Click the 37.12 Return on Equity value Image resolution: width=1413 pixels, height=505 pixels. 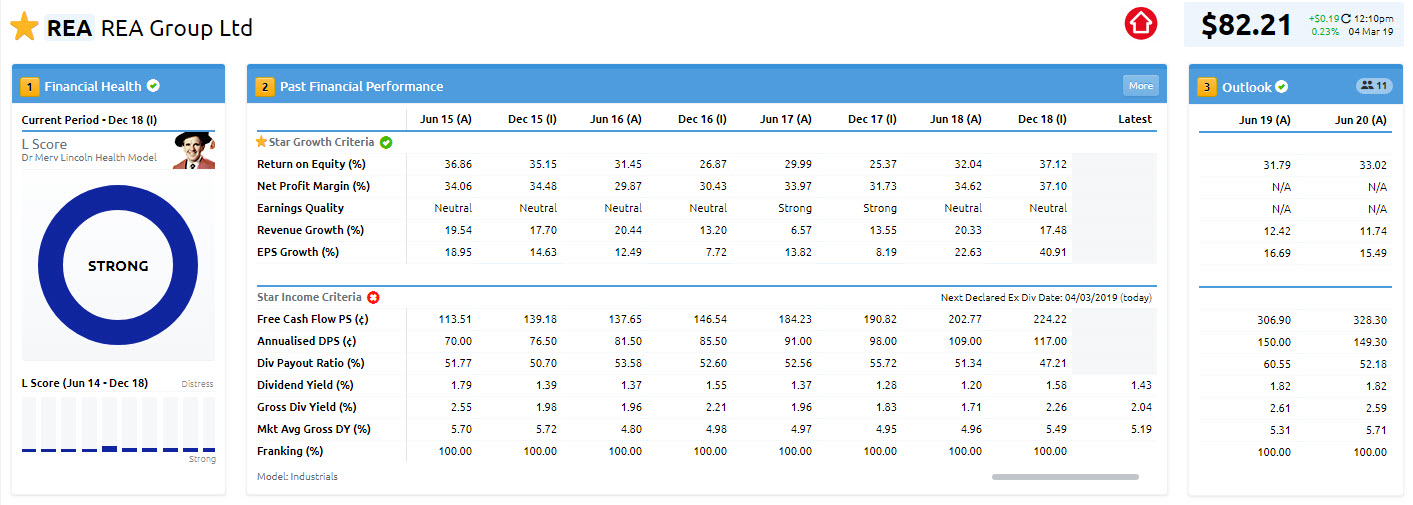(x=1053, y=164)
